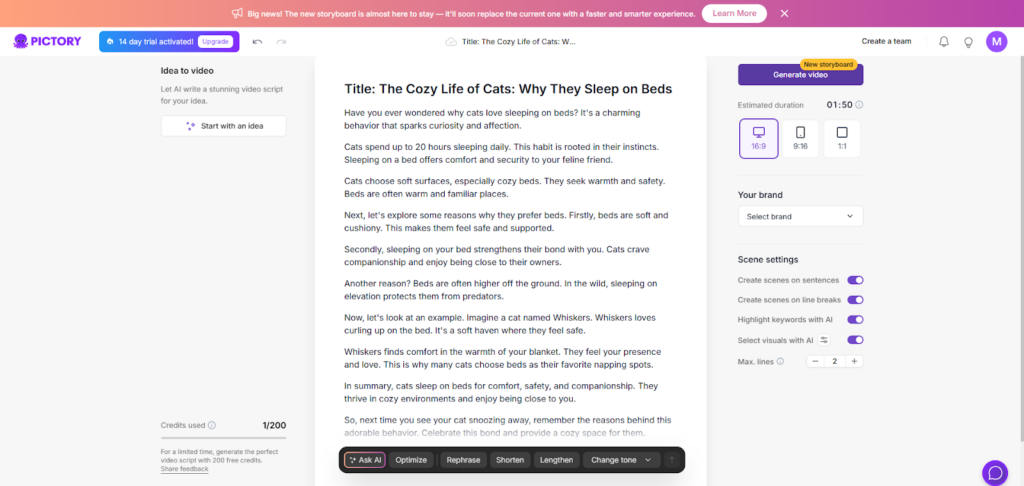Click the Generate video button
The image size is (1024, 486).
(x=800, y=75)
